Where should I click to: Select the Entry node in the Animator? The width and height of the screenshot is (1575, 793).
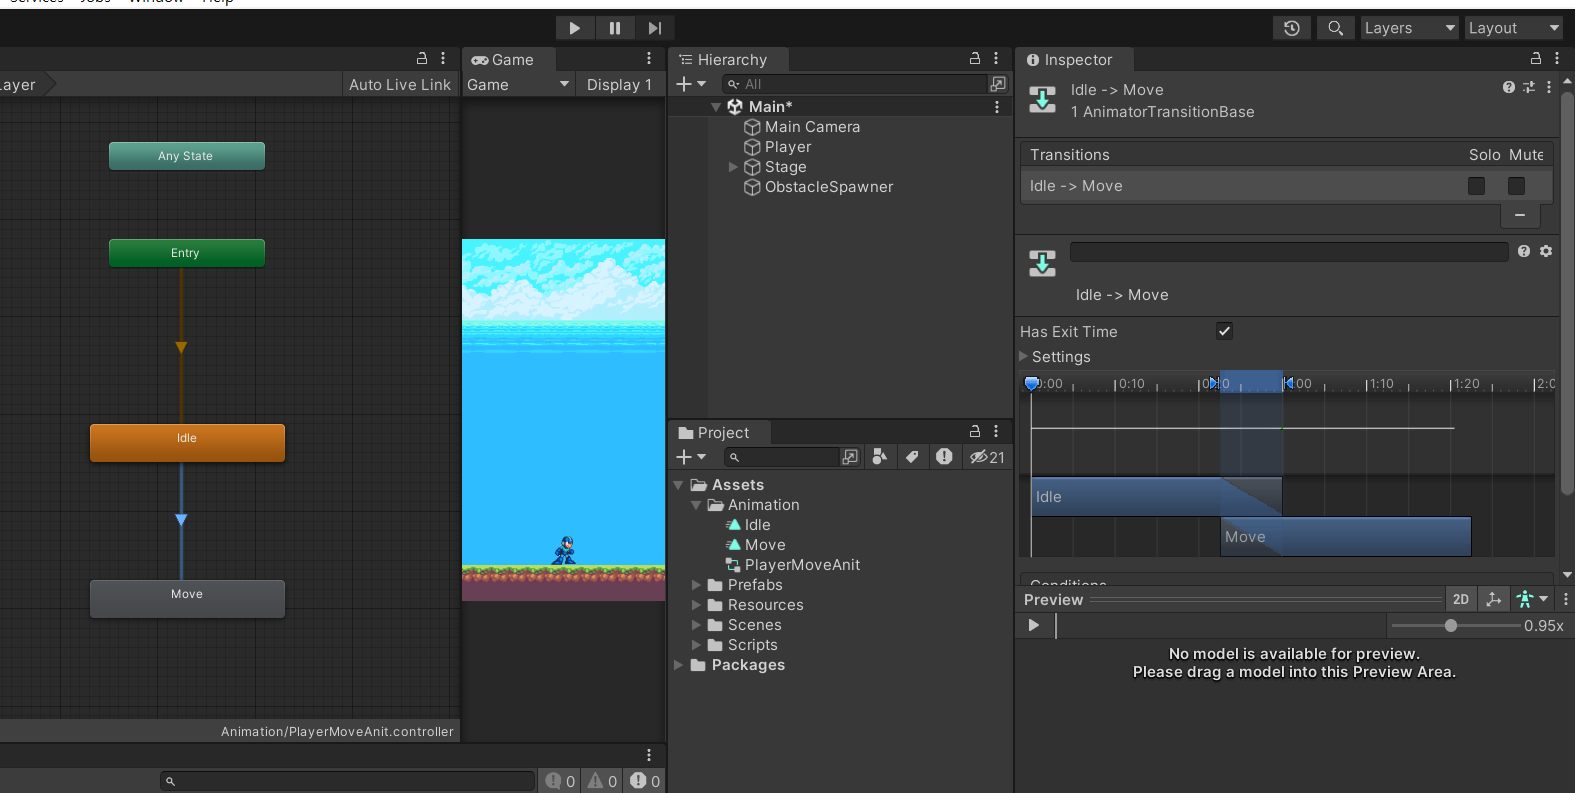point(187,253)
